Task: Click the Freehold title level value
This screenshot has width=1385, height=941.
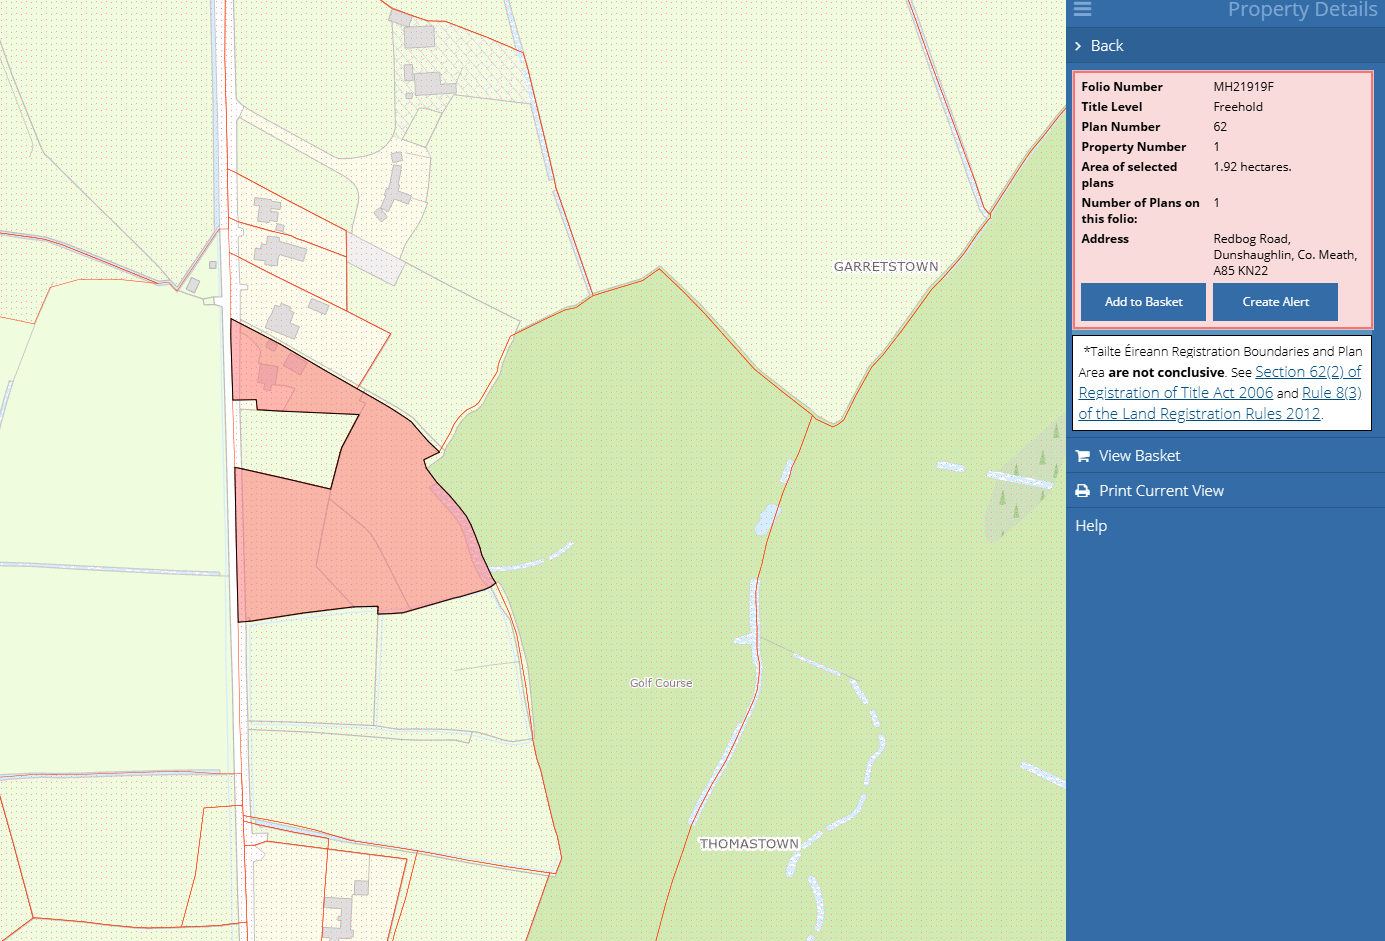Action: point(1238,107)
